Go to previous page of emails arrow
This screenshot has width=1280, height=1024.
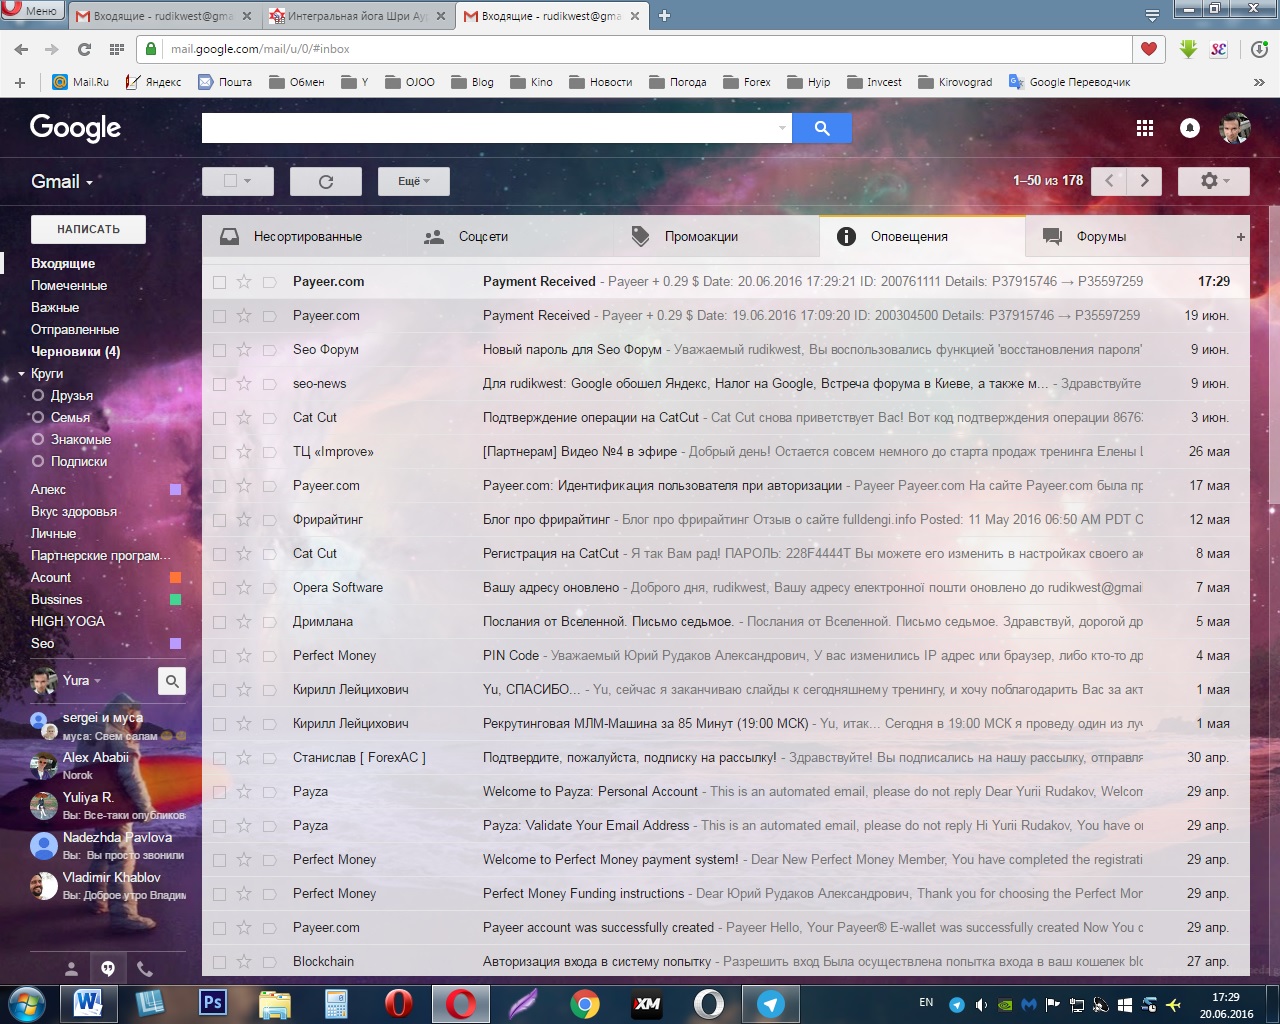coord(1109,181)
